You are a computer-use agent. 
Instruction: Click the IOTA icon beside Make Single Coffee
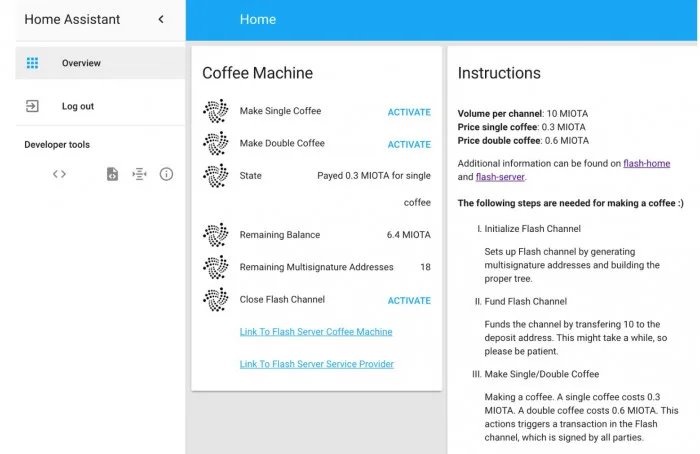(x=215, y=111)
